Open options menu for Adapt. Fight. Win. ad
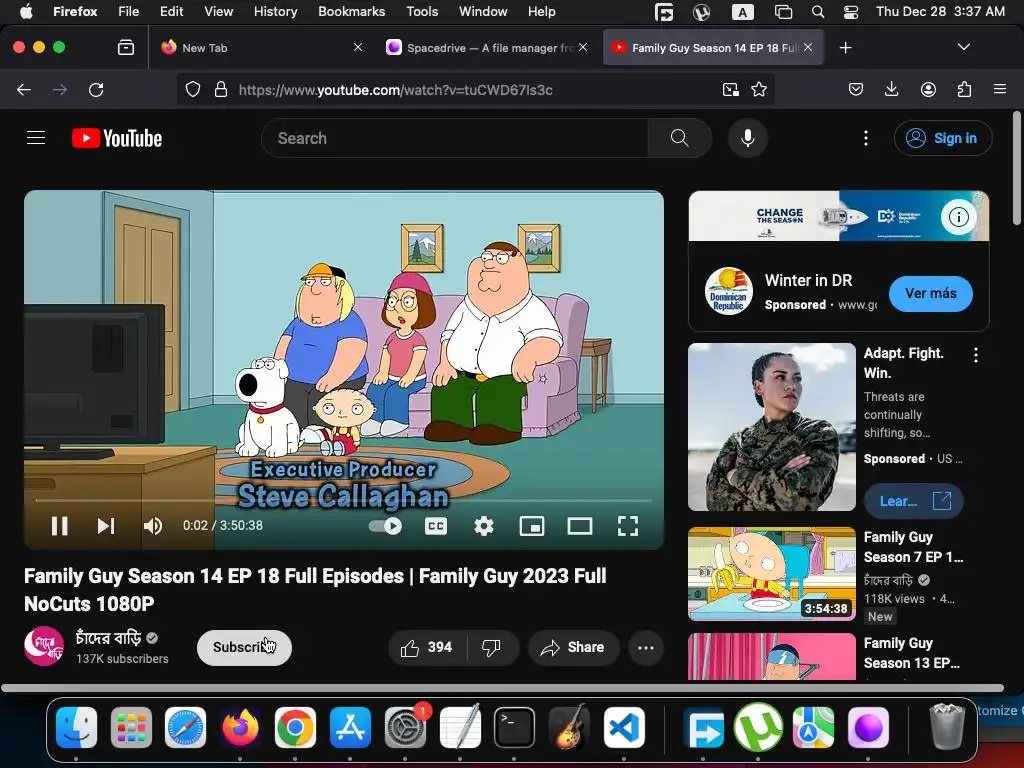 [x=976, y=355]
